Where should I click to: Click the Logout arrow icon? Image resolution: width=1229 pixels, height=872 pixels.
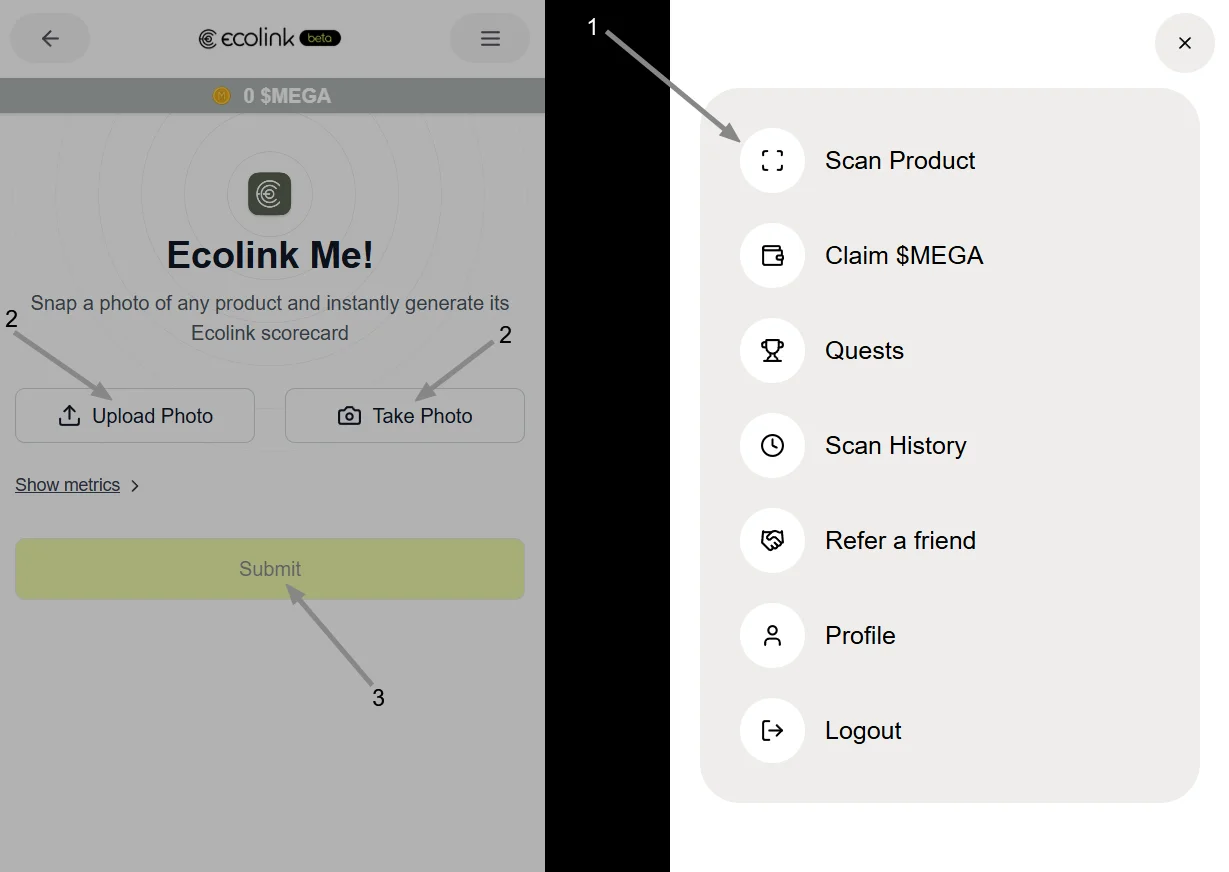point(772,730)
